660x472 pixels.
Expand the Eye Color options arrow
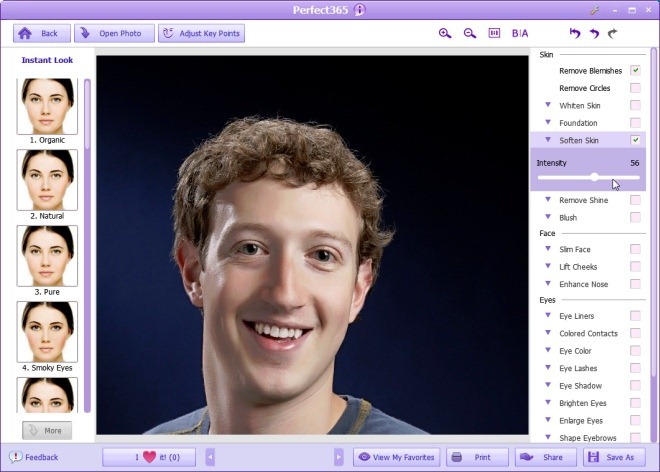[548, 350]
